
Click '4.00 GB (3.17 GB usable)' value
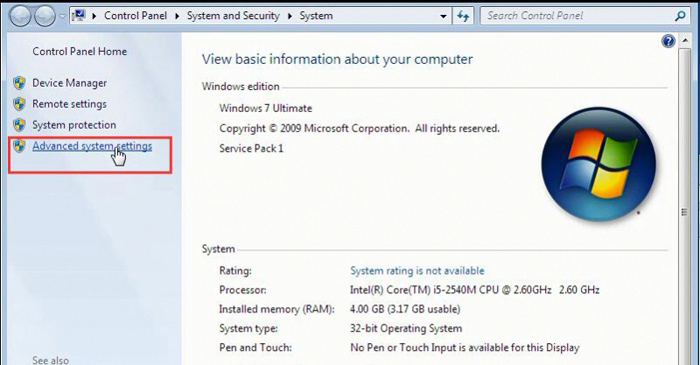point(405,309)
